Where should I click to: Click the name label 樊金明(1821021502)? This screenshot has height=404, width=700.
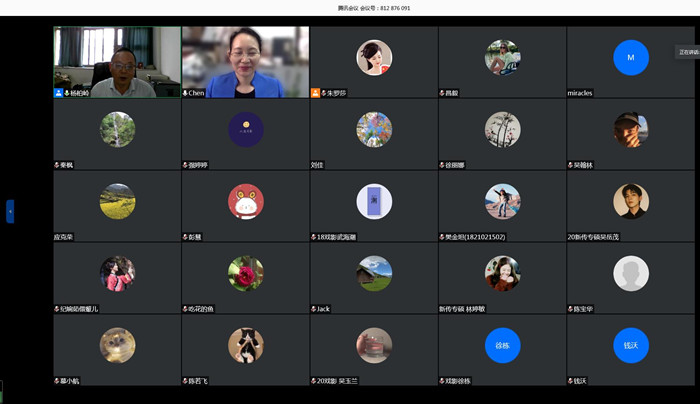(476, 237)
